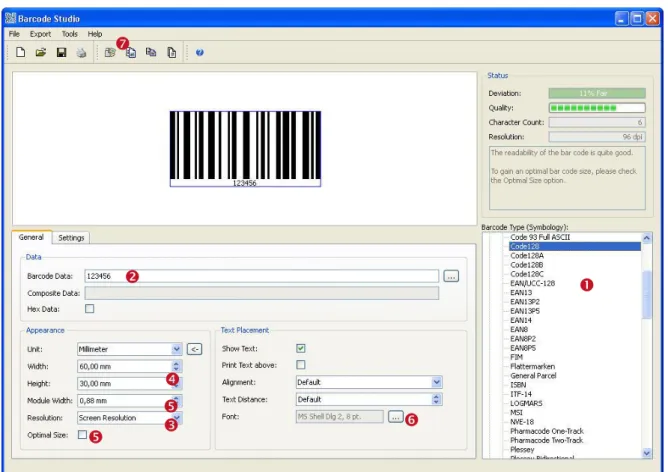Screen dimensions: 668x472
Task: Open the Unit dropdown showing Millimeter
Action: pyautogui.click(x=130, y=349)
